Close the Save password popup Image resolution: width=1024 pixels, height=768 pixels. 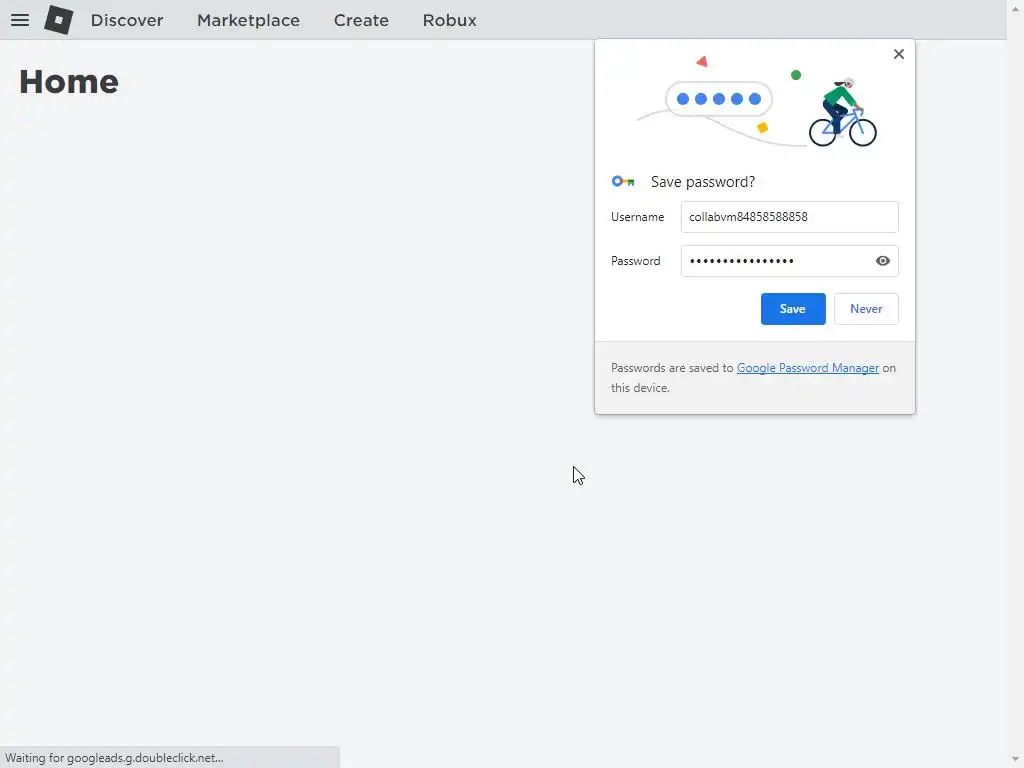tap(899, 54)
